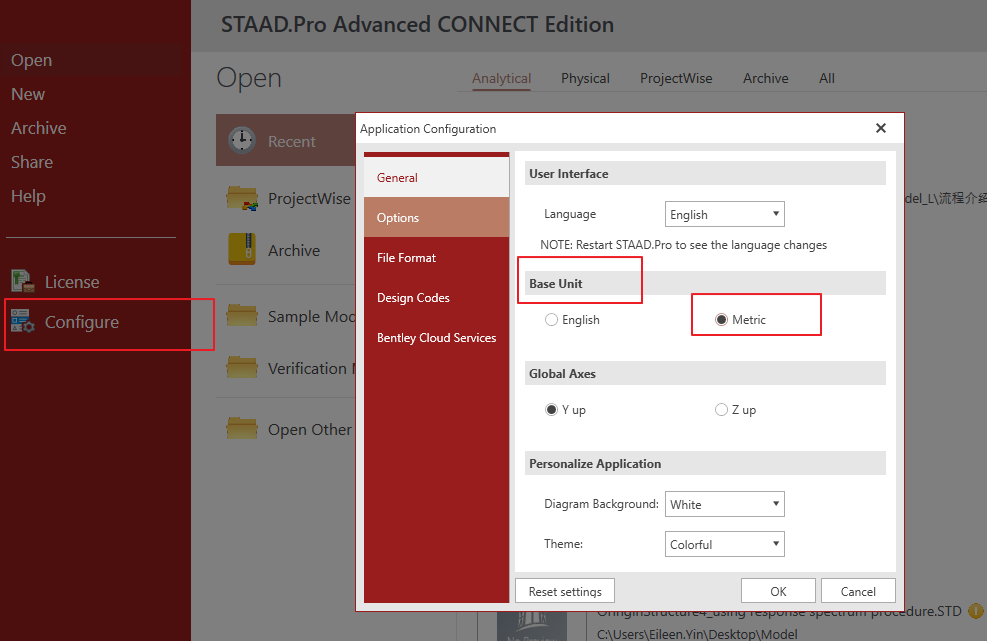This screenshot has height=641, width=987.
Task: Switch to the All tab
Action: pos(826,78)
